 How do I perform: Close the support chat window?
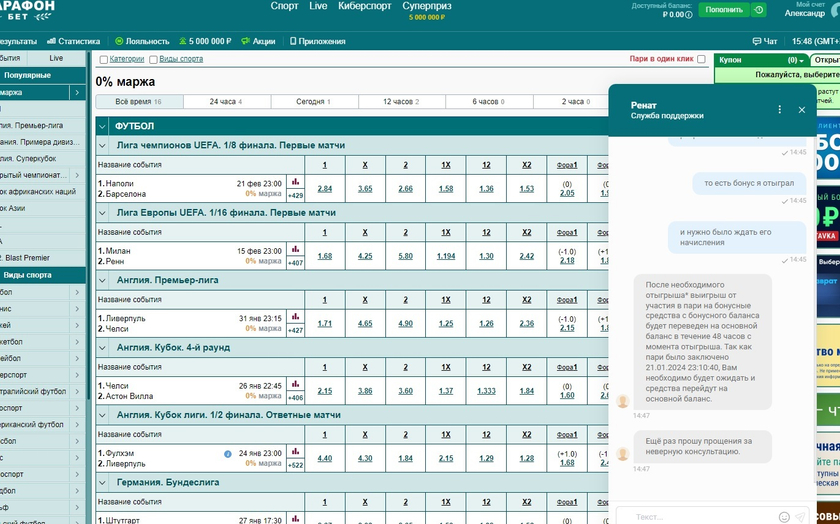pyautogui.click(x=802, y=110)
